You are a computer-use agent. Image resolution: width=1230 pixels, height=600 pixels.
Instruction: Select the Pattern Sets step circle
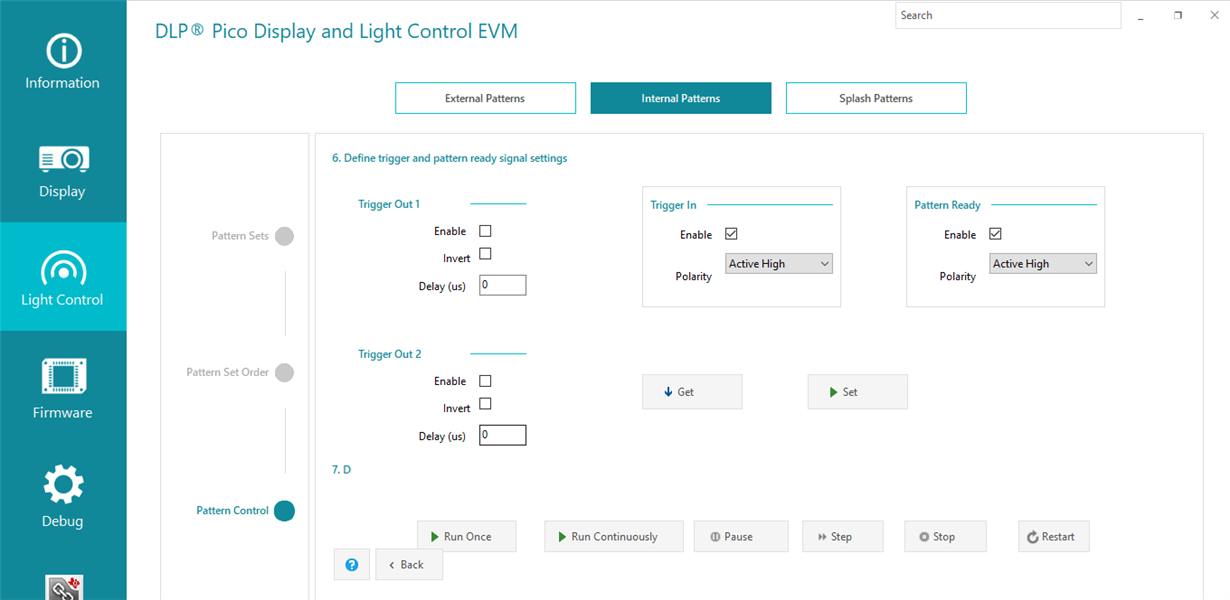[x=284, y=237]
